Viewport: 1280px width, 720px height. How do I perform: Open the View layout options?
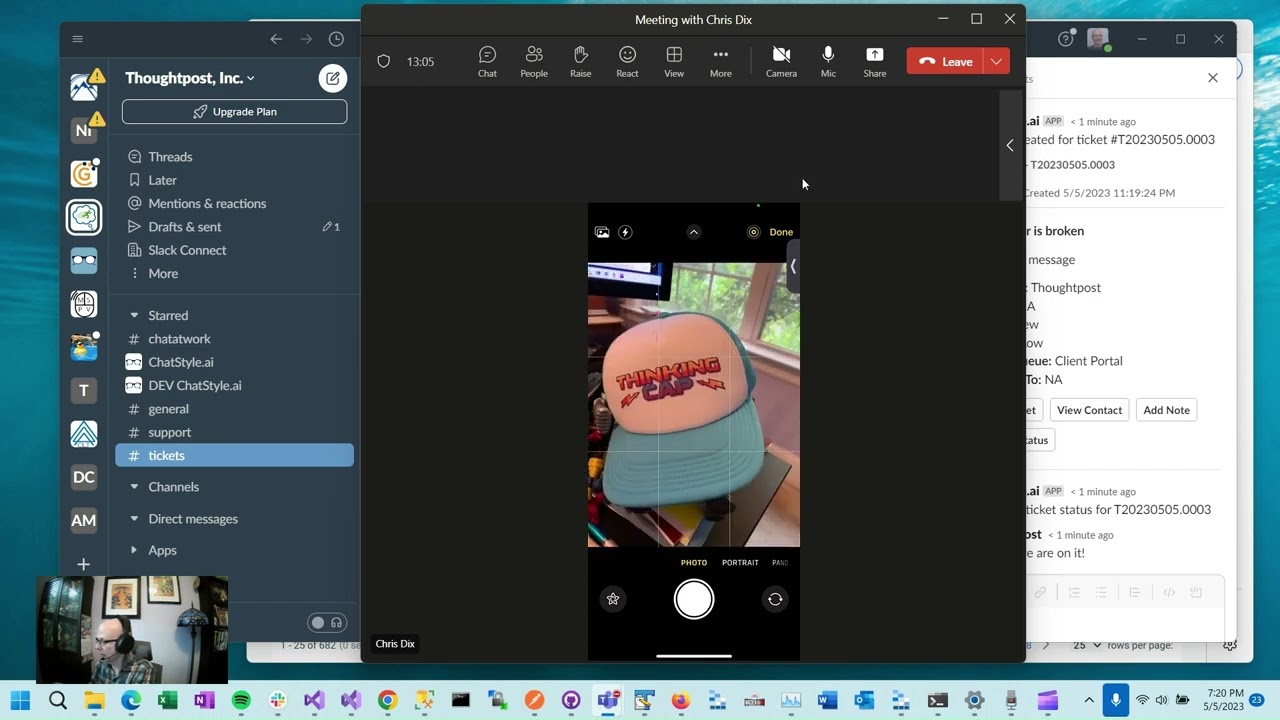click(674, 62)
